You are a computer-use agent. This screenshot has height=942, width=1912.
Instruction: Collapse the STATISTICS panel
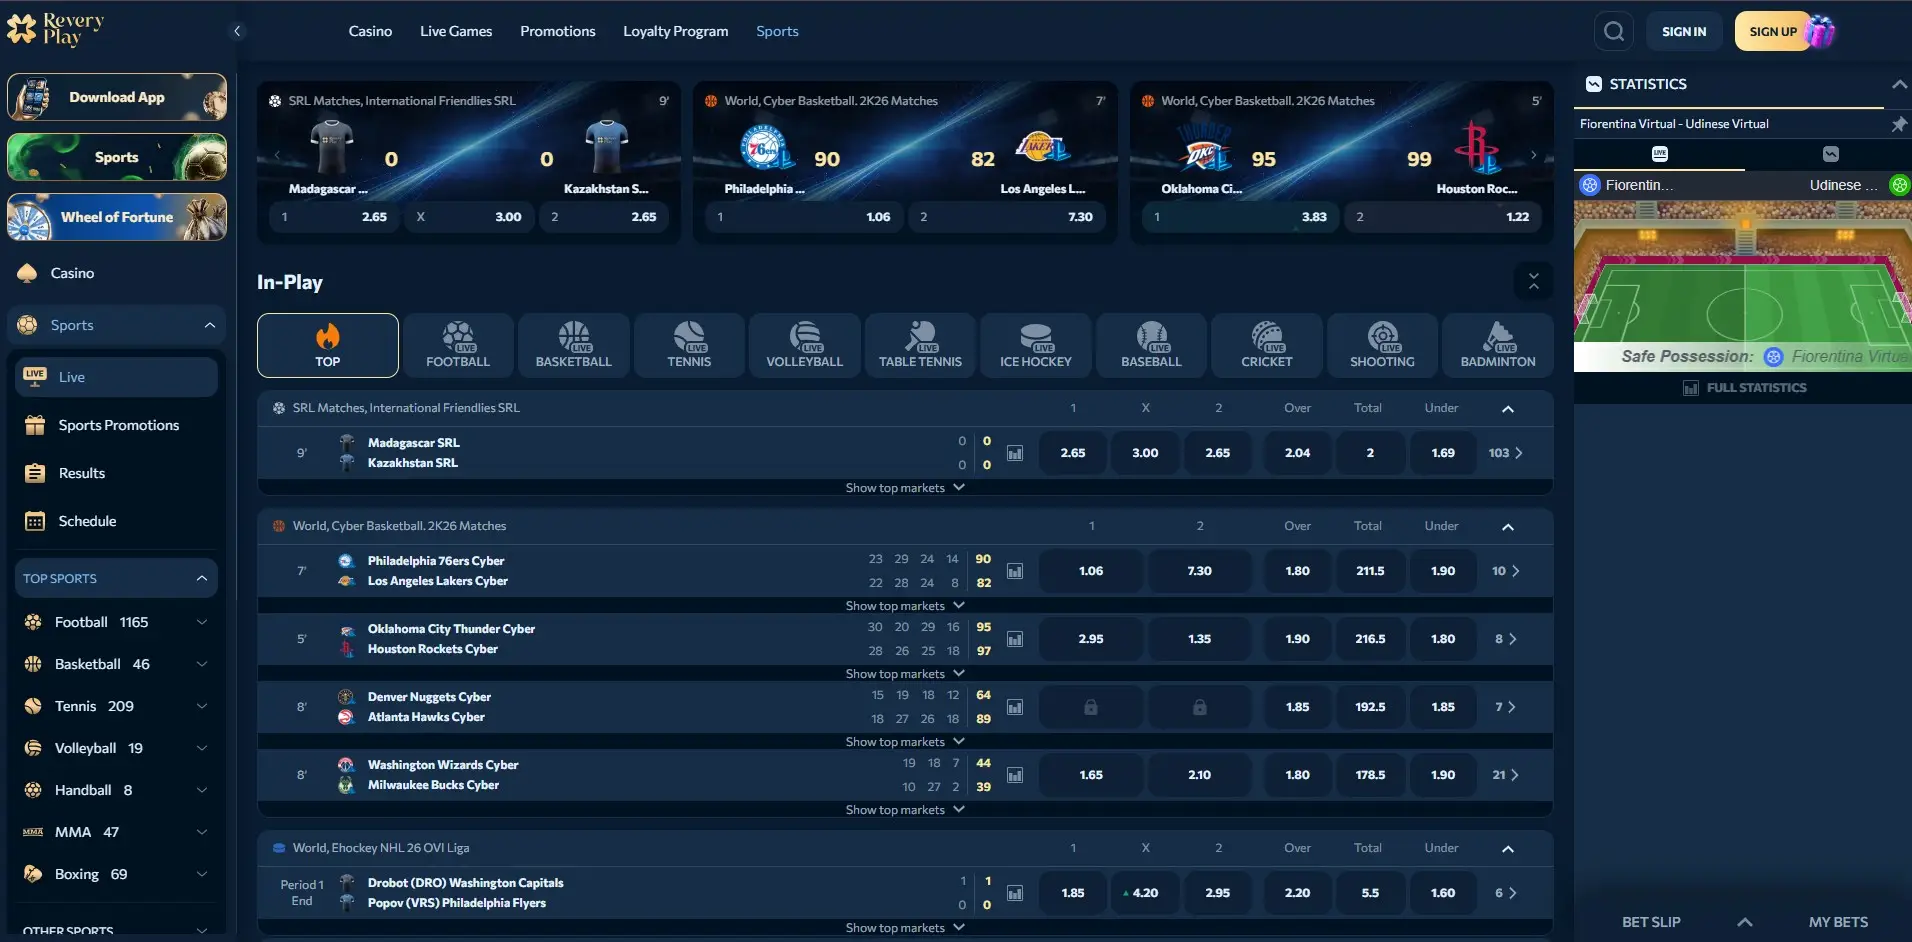tap(1899, 84)
